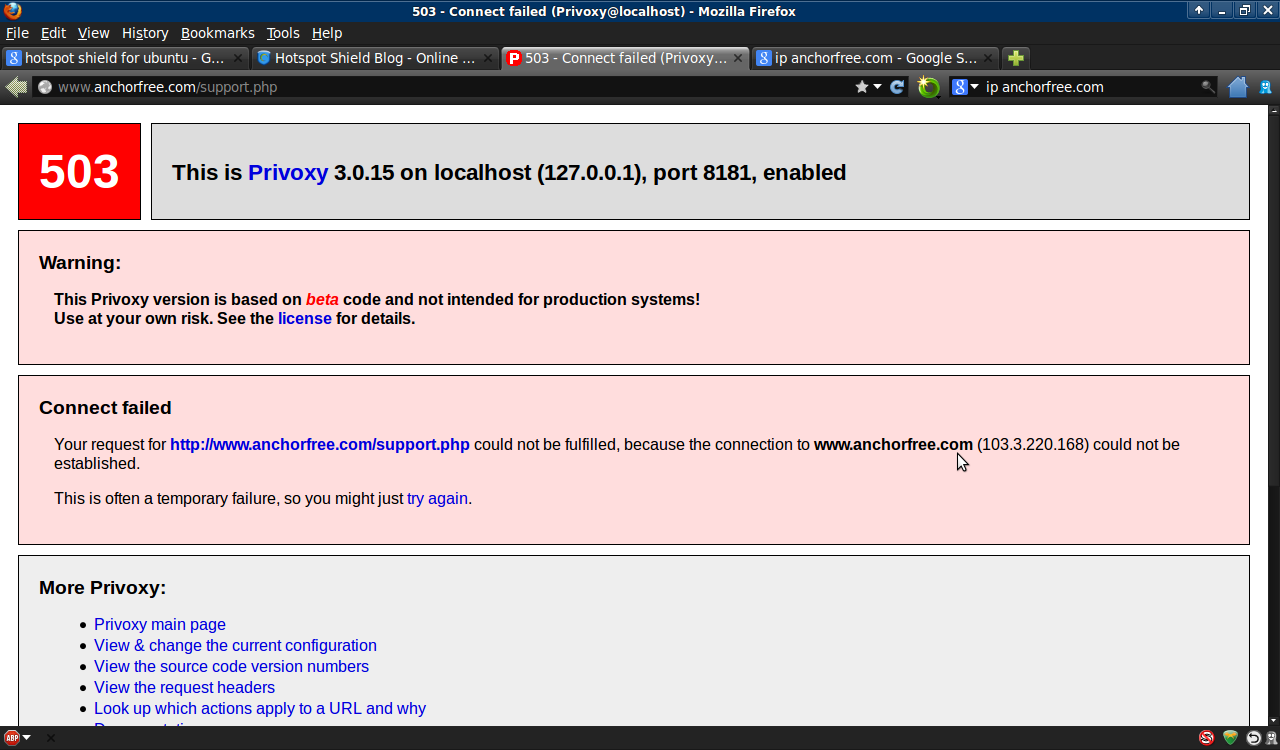Open the anchorfree.com/support.php link
This screenshot has width=1280, height=750.
coord(320,444)
